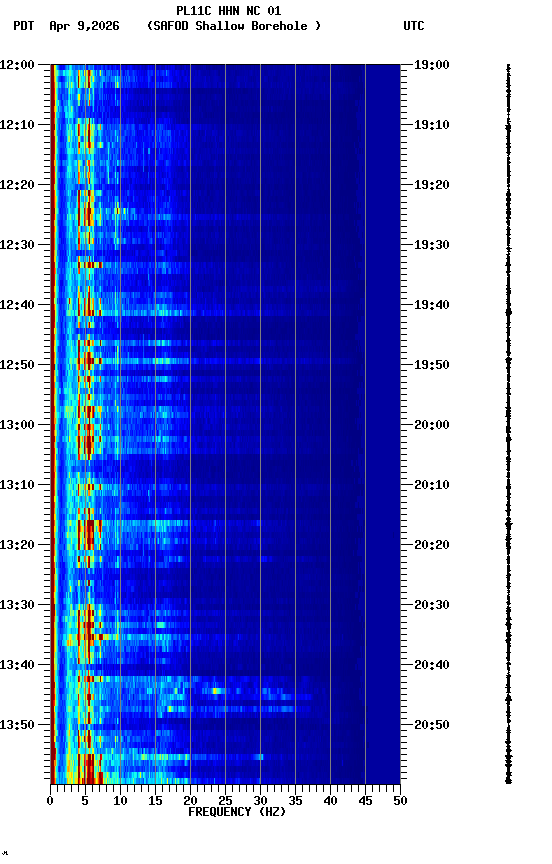Click the 0 Hz axis tick label

click(x=50, y=801)
